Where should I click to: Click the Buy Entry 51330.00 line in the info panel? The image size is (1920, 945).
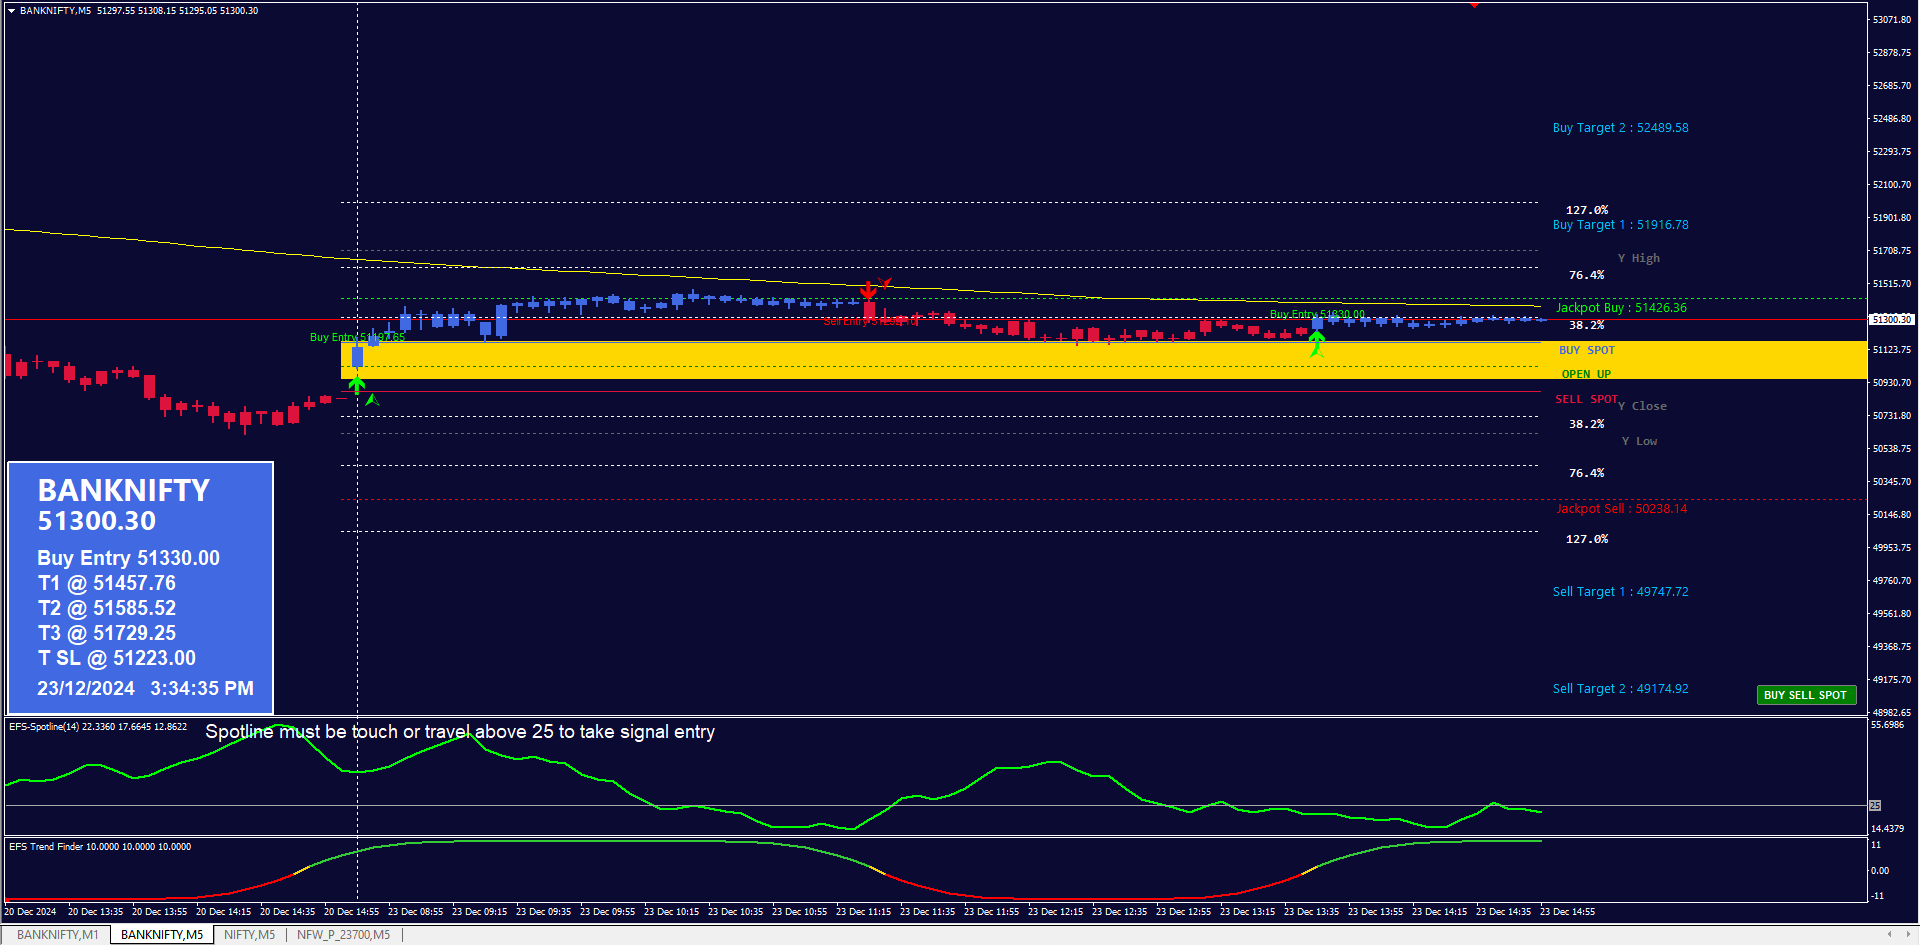pyautogui.click(x=129, y=558)
